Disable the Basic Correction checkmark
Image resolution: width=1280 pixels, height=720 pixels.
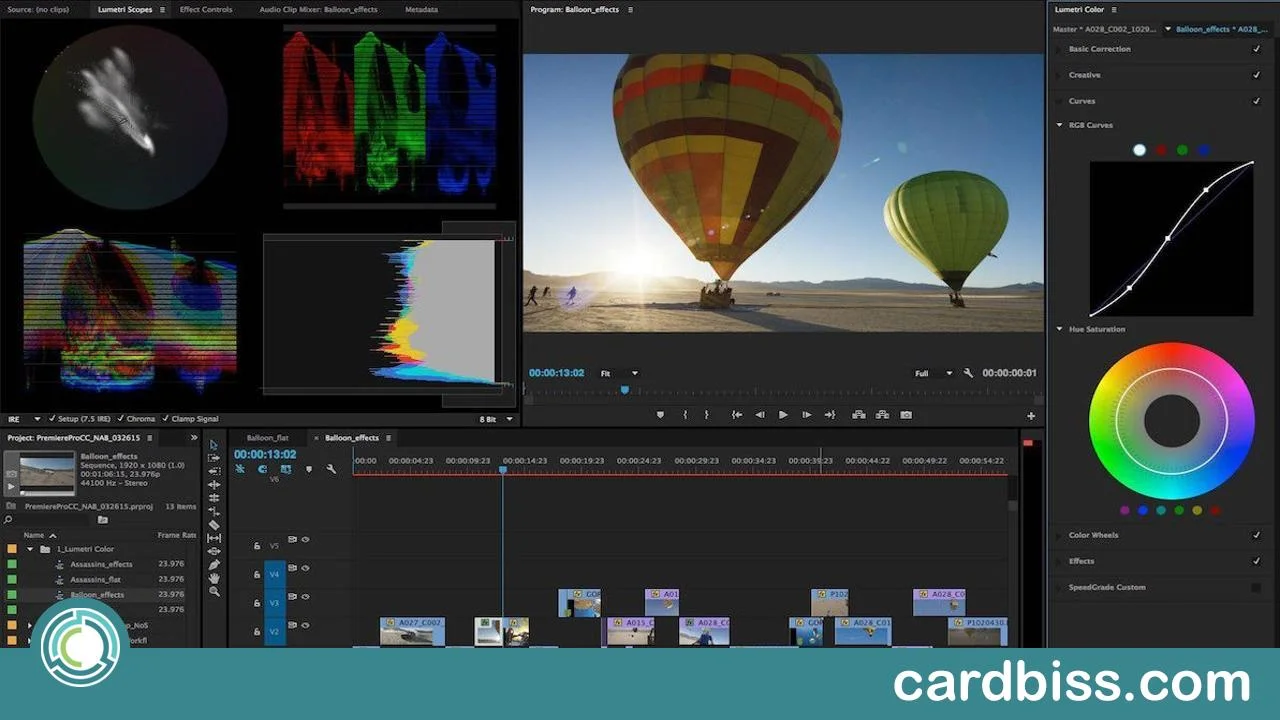click(1257, 48)
